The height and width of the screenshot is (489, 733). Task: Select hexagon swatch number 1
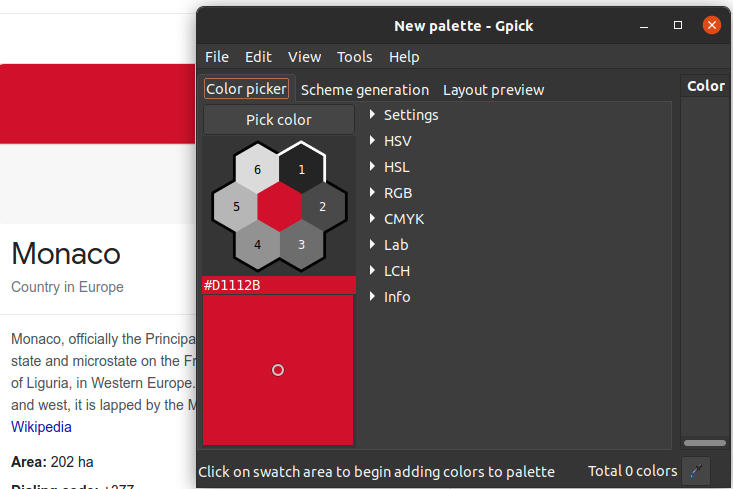[302, 169]
